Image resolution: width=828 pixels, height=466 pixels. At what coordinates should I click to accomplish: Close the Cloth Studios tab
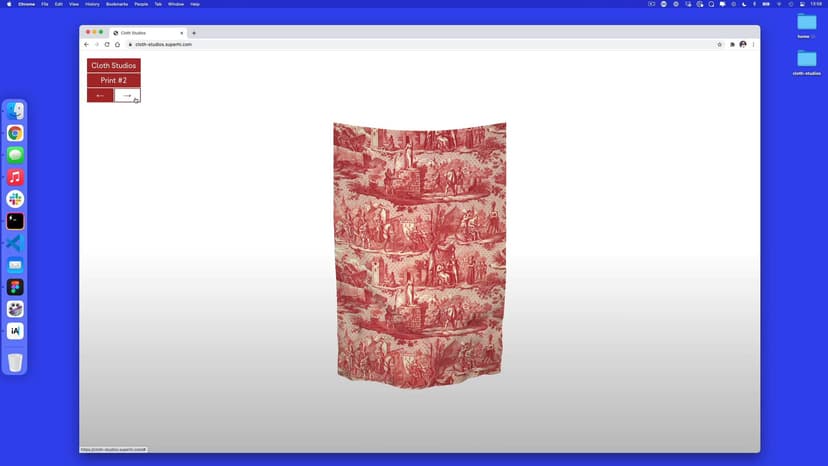[181, 33]
